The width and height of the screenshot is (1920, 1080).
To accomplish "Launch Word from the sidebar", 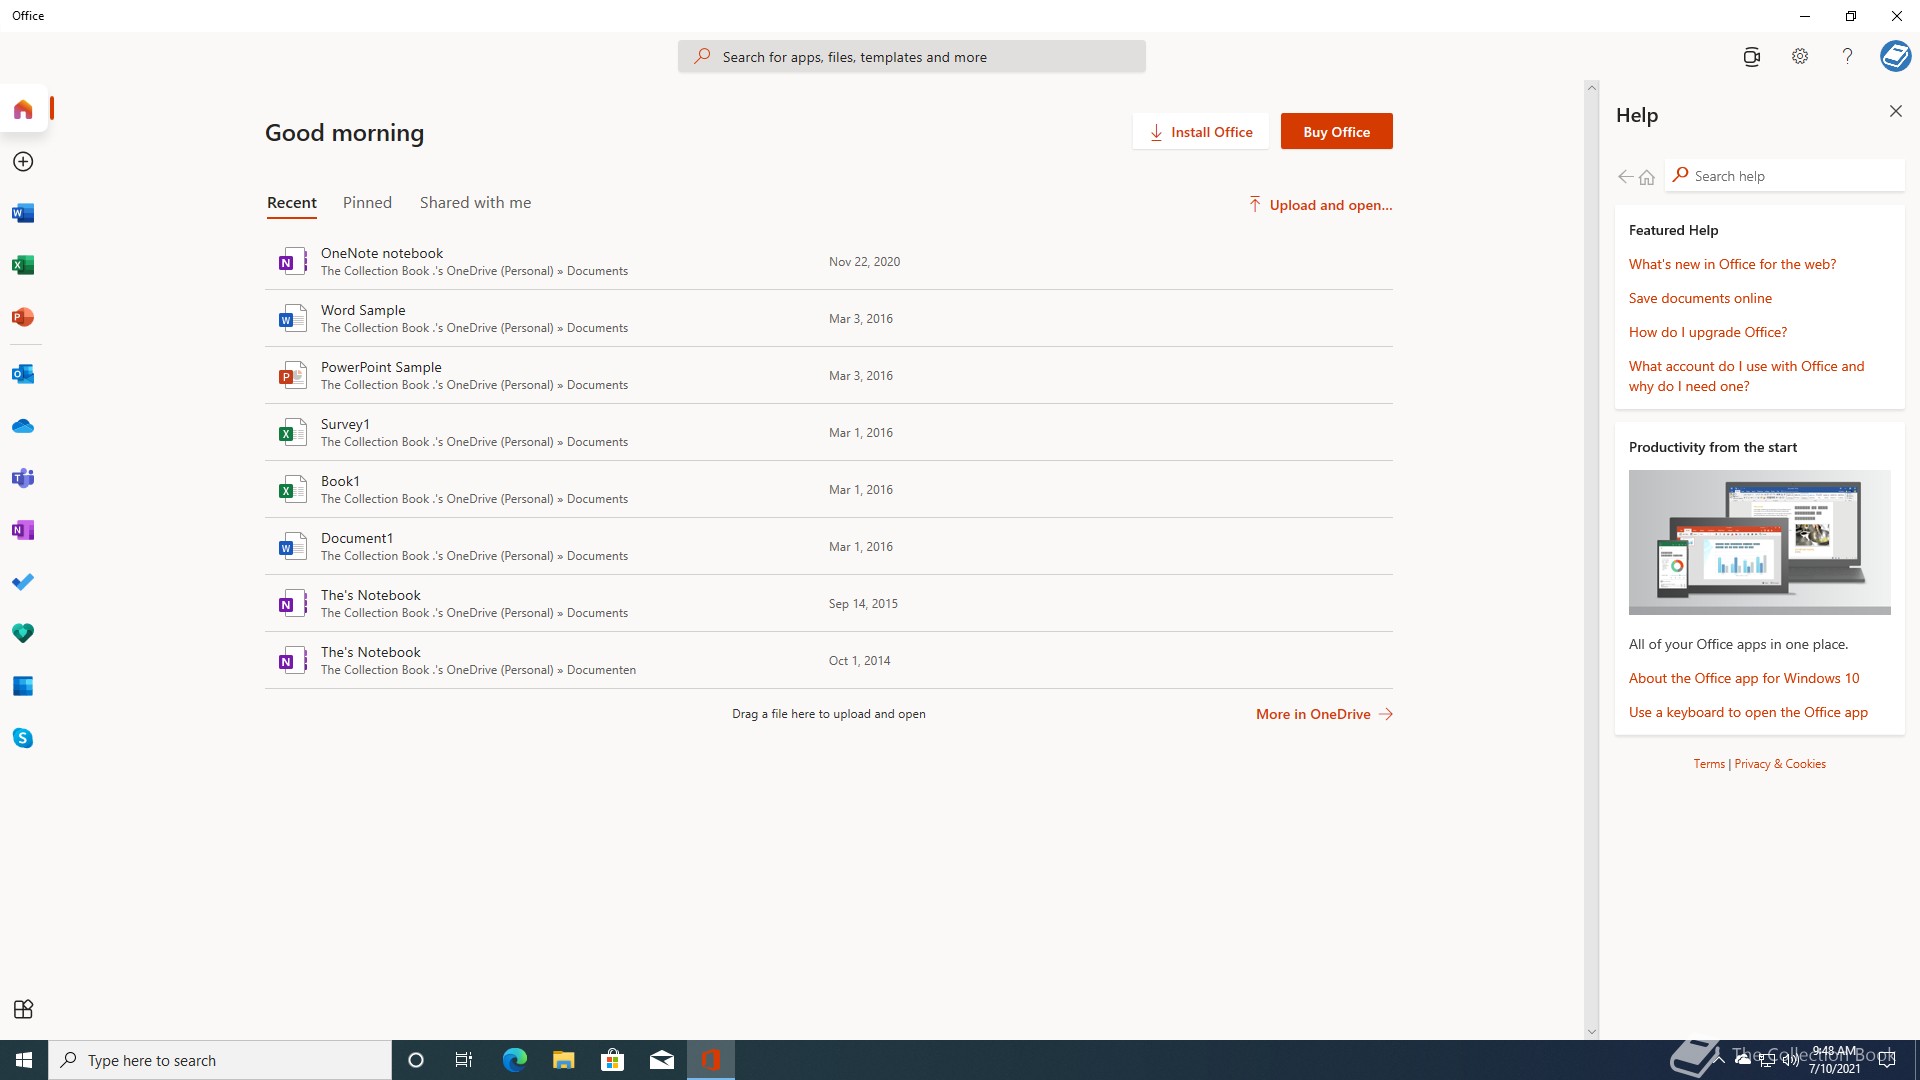I will tap(23, 213).
